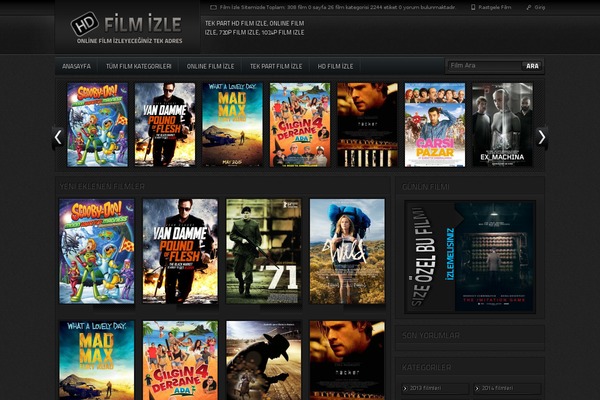
Task: Click the Son Yorumlar heading
Action: [x=430, y=335]
